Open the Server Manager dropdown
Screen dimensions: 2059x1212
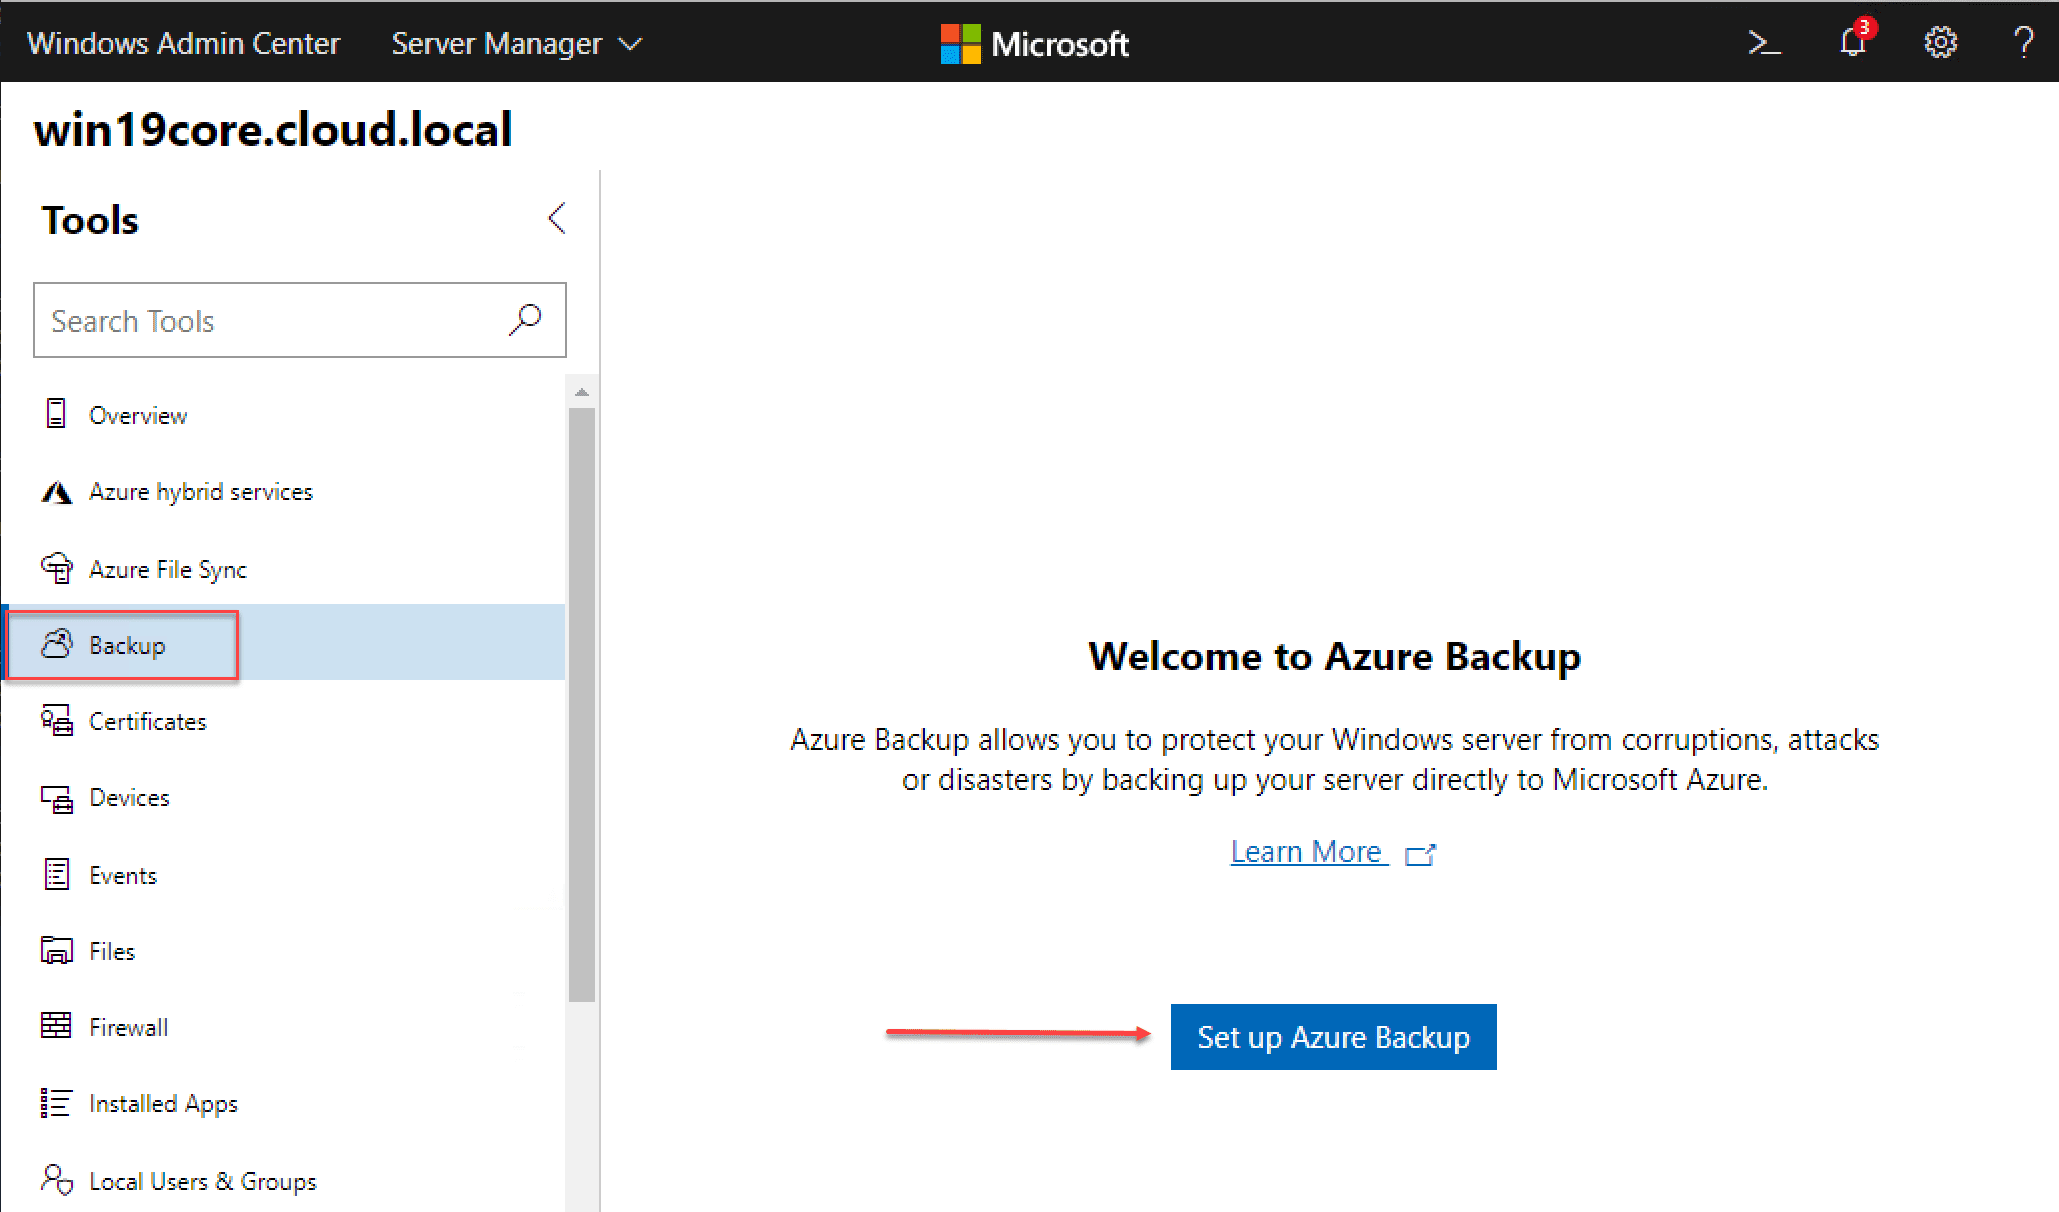tap(516, 43)
